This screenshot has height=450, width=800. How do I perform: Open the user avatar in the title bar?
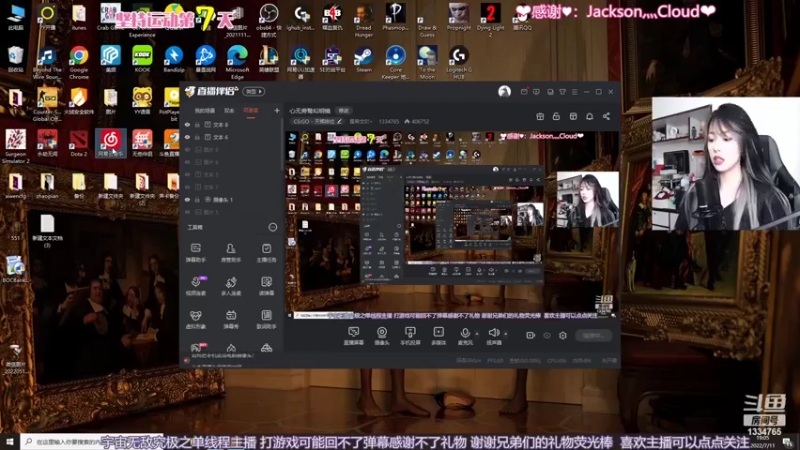click(x=504, y=91)
